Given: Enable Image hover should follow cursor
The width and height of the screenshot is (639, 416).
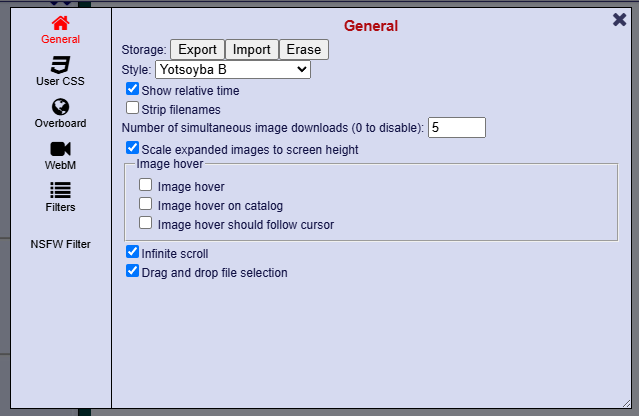Looking at the screenshot, I should [145, 223].
